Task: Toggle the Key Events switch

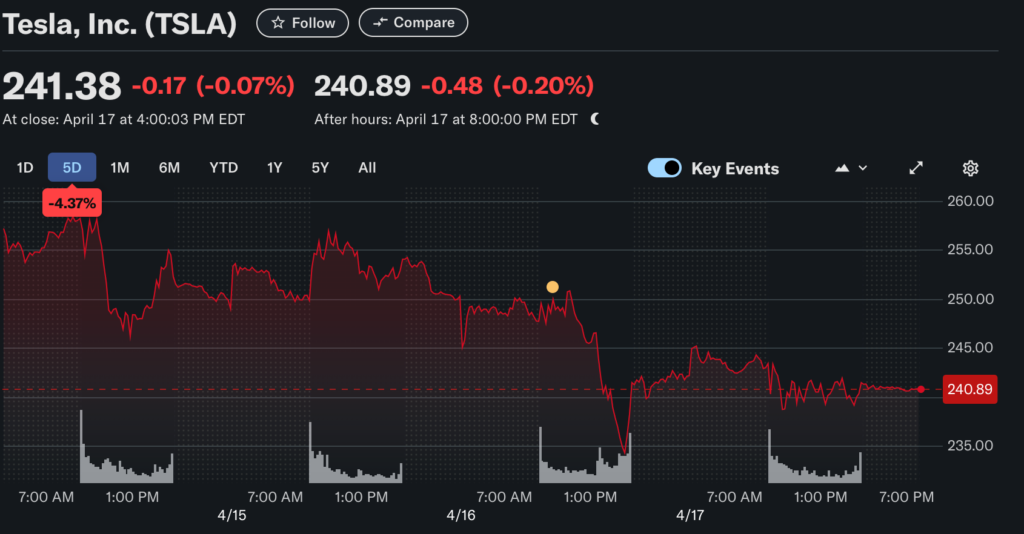Action: tap(665, 168)
